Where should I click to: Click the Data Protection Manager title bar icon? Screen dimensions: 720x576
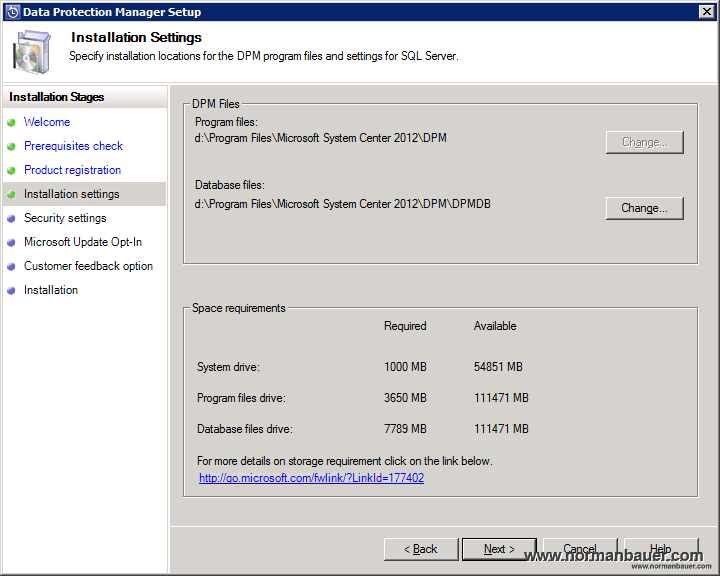click(x=12, y=12)
